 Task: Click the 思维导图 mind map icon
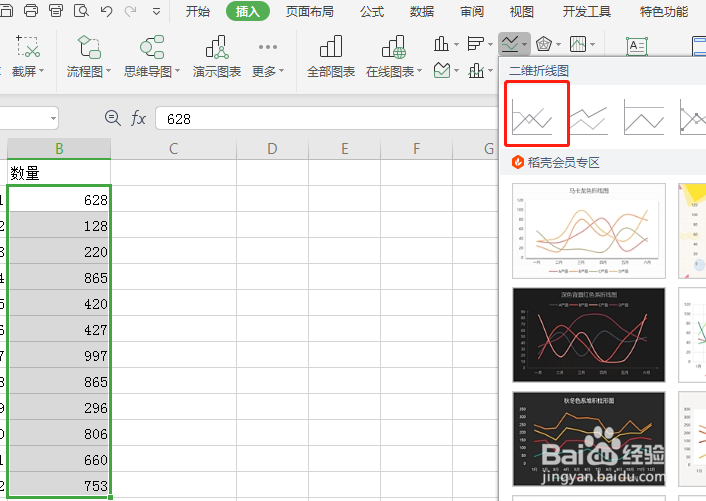click(152, 47)
